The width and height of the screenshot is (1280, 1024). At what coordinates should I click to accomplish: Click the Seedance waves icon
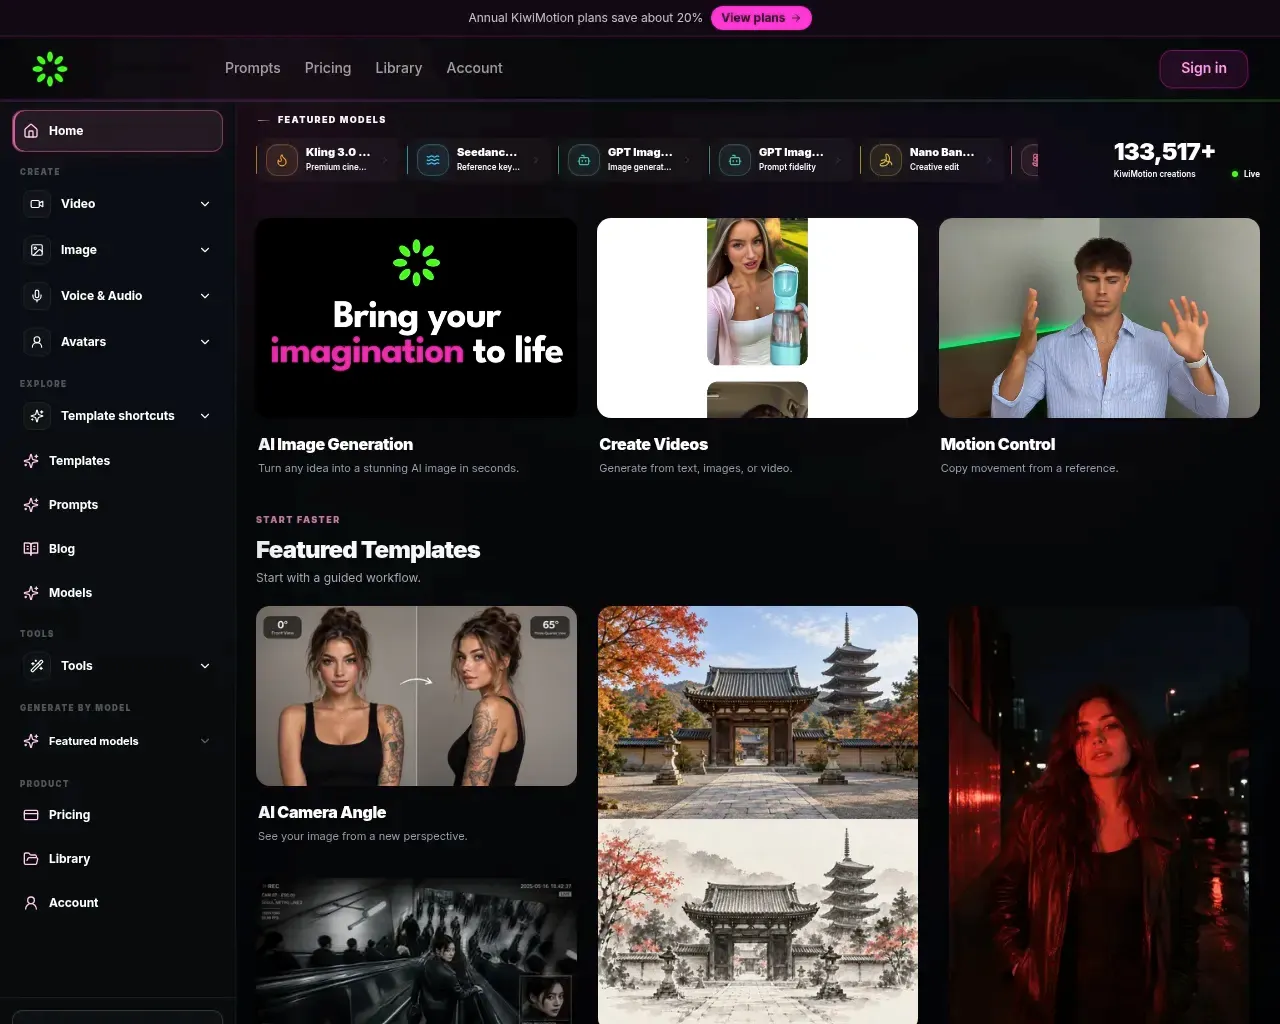pyautogui.click(x=433, y=160)
